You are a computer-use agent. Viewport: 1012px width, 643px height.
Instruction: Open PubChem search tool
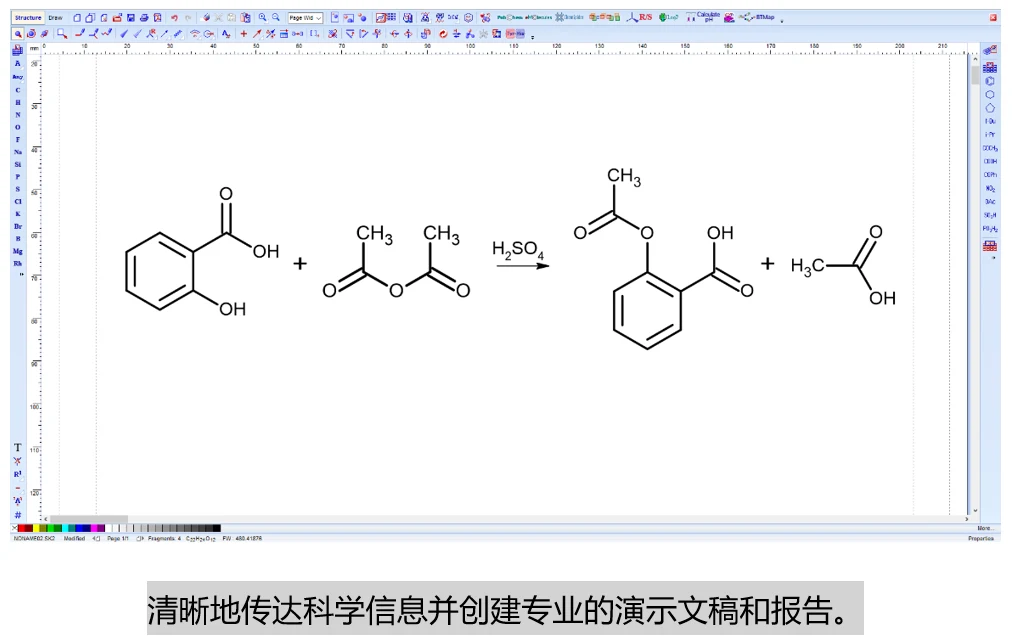click(x=510, y=17)
